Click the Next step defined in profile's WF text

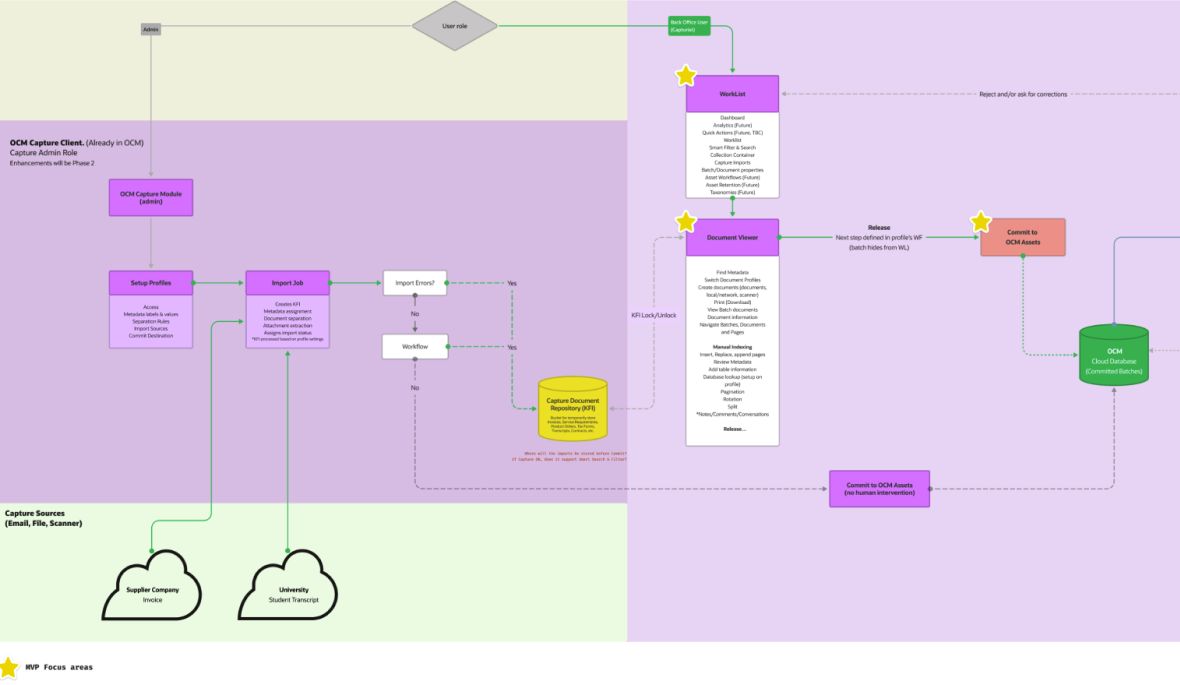[878, 237]
